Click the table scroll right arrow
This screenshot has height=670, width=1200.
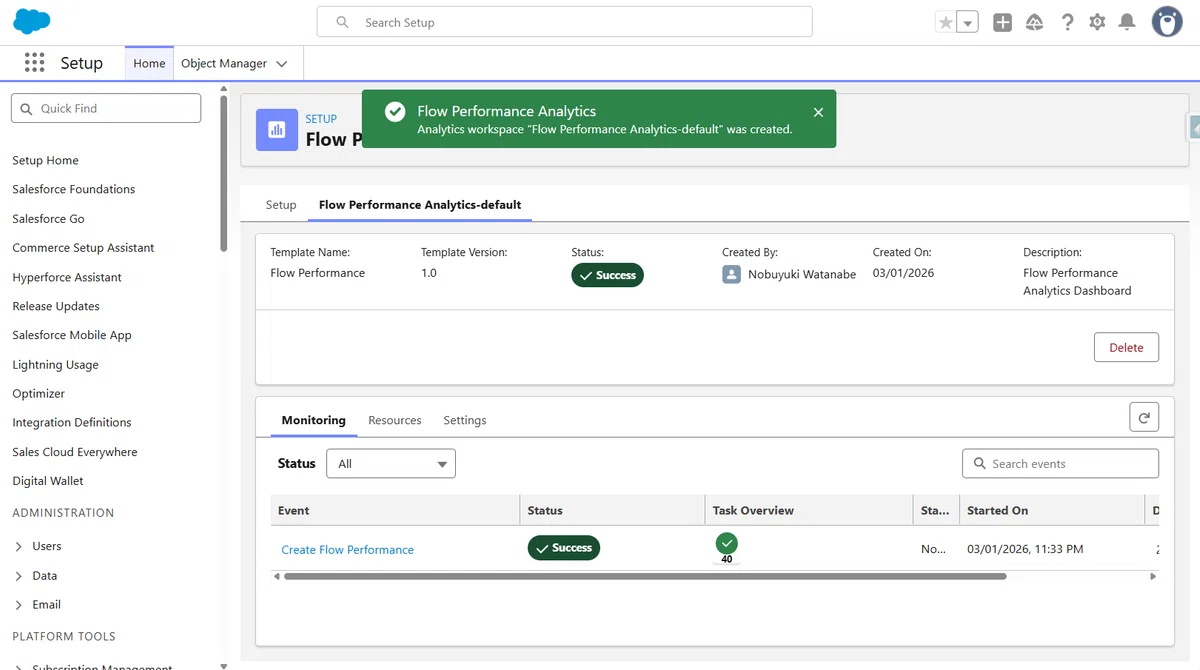coord(1153,576)
